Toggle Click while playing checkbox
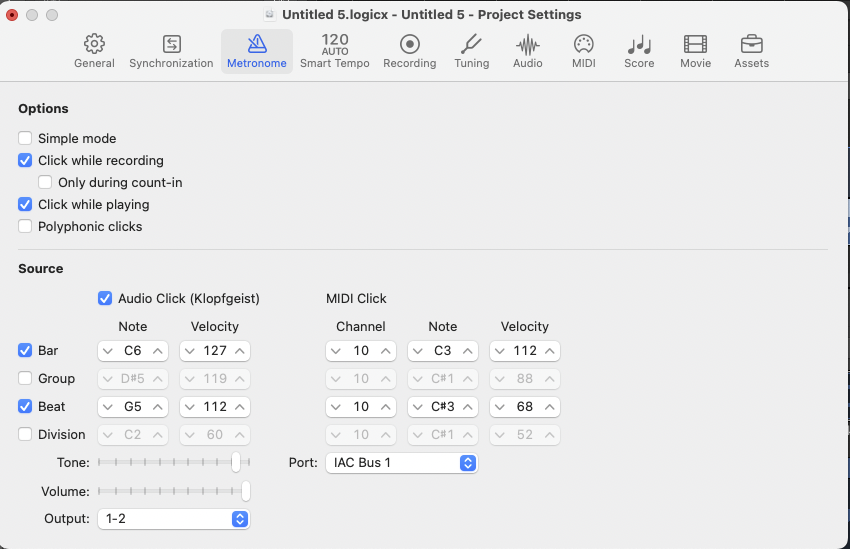Screen dimensions: 850x549 (25, 204)
